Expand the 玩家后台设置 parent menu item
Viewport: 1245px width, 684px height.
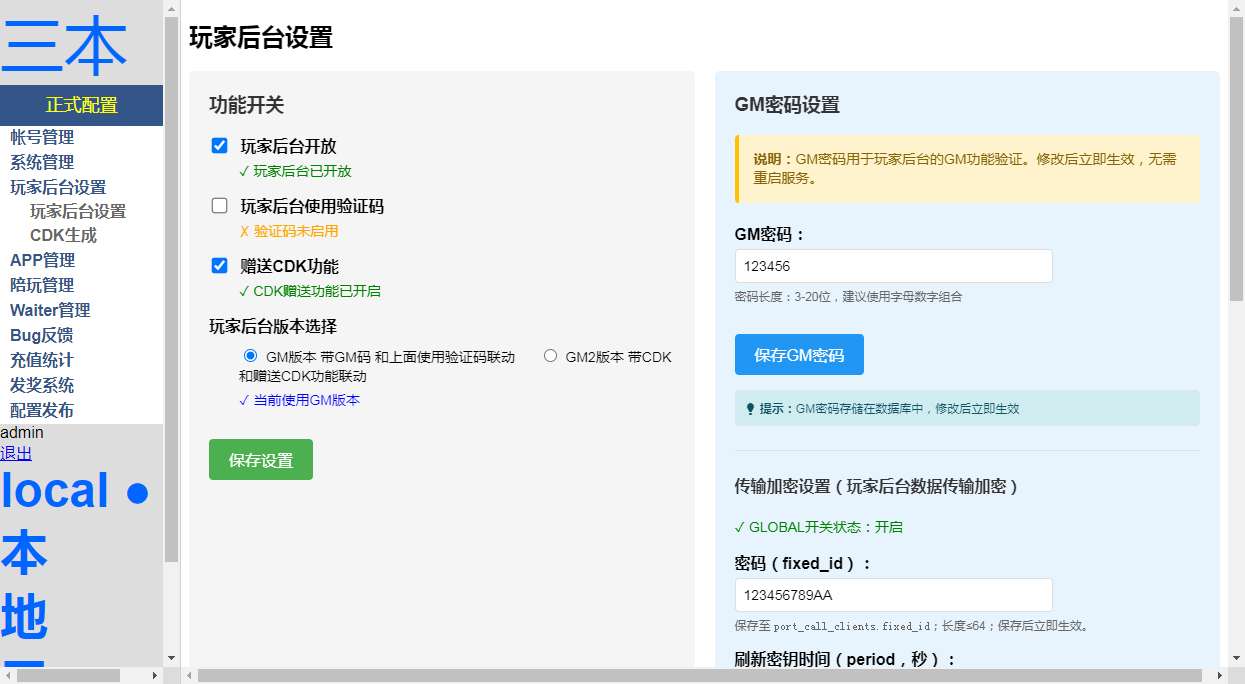[x=58, y=187]
